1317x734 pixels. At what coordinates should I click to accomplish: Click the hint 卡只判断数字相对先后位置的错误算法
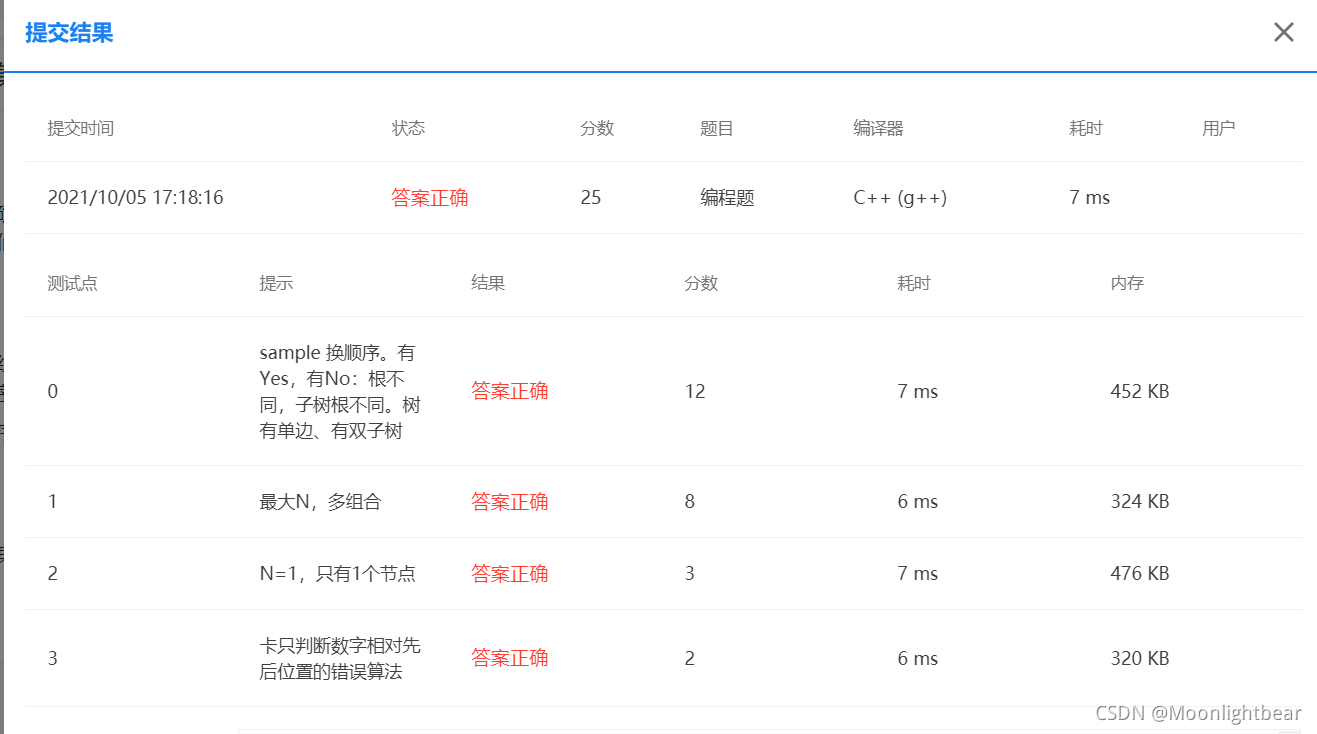click(340, 658)
